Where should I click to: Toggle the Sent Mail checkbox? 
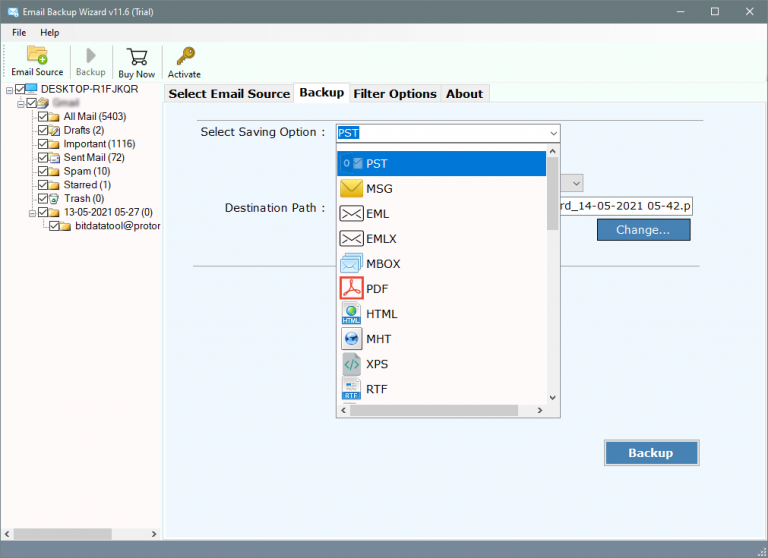click(42, 158)
